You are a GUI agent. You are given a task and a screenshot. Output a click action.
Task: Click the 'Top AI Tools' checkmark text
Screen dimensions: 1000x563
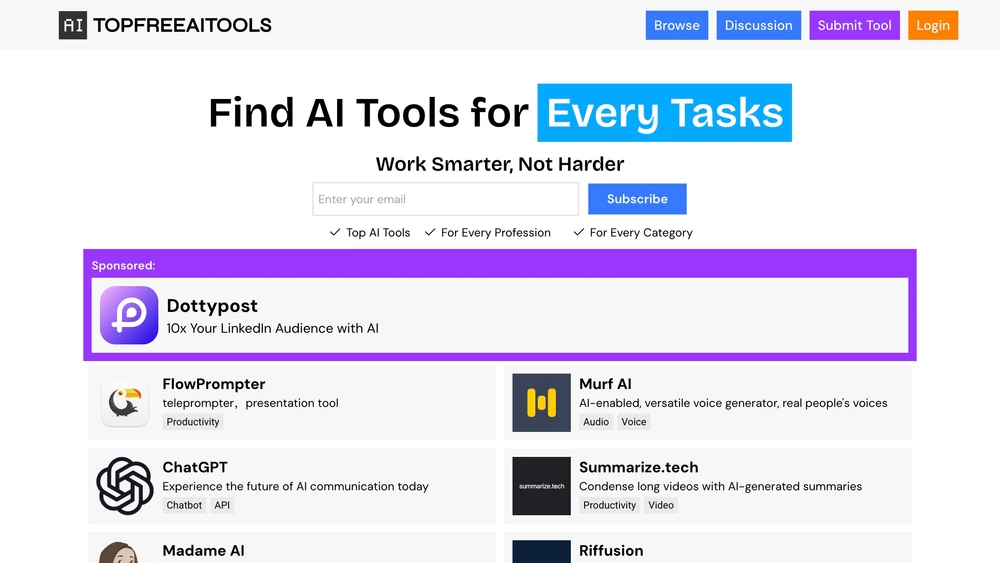click(x=378, y=233)
